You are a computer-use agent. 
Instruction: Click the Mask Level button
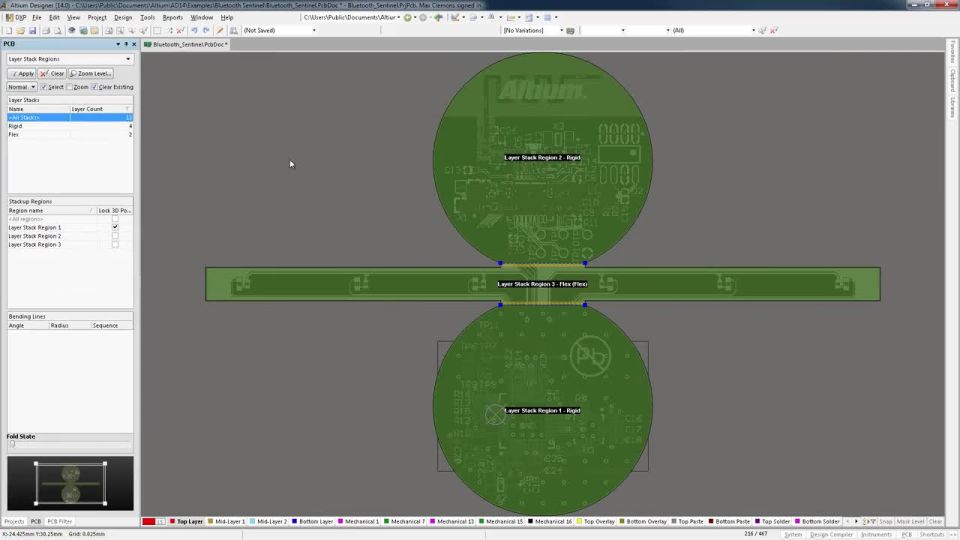(910, 522)
